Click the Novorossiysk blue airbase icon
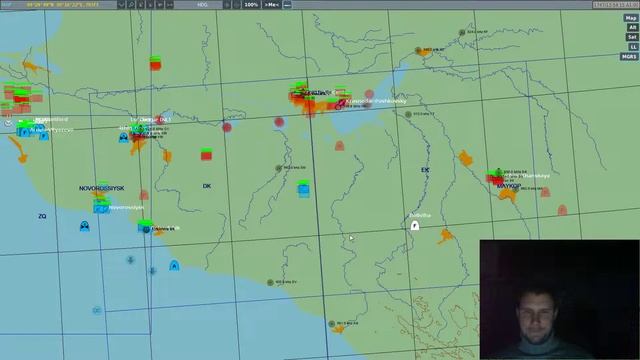640x360 pixels. [100, 208]
